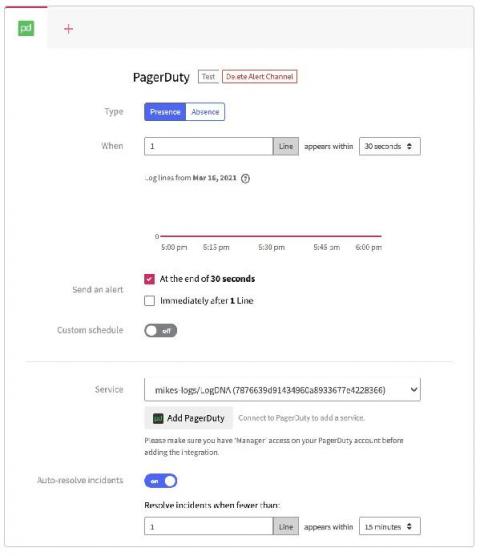The width and height of the screenshot is (480, 556).
Task: Enable 'Immediately after 1 Line' checkbox
Action: (x=150, y=301)
